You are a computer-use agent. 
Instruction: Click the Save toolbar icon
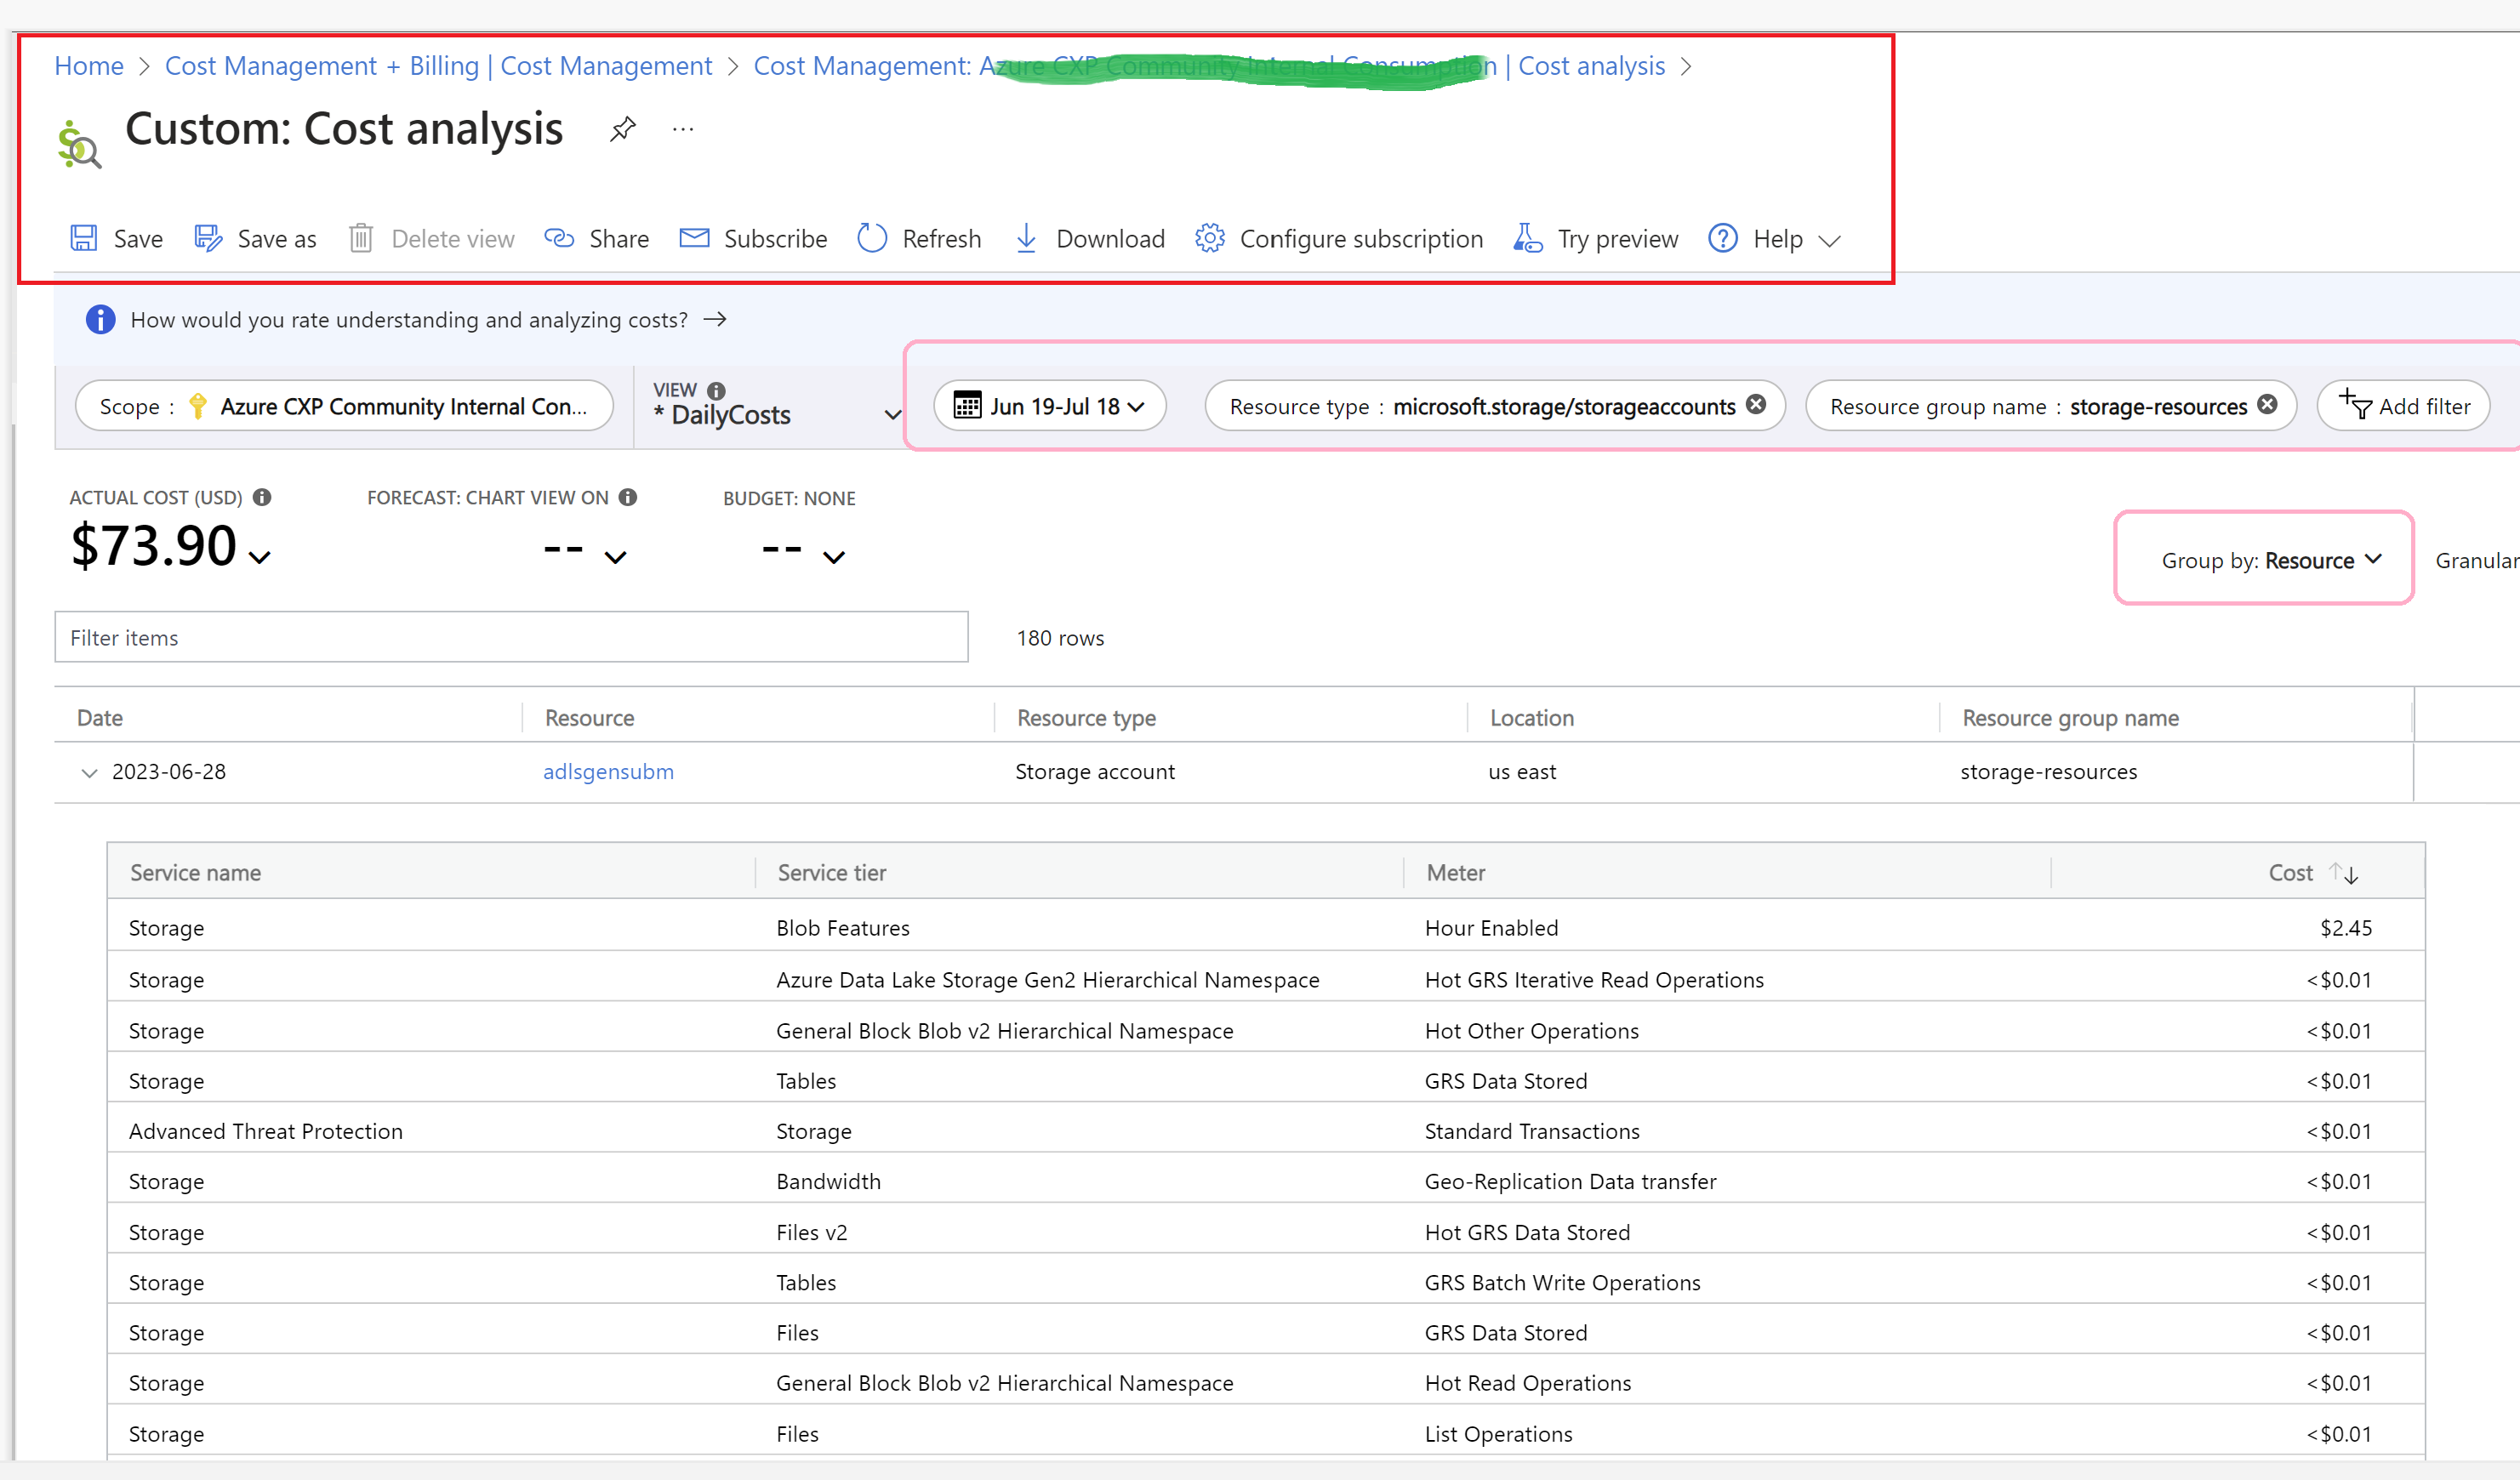[84, 238]
